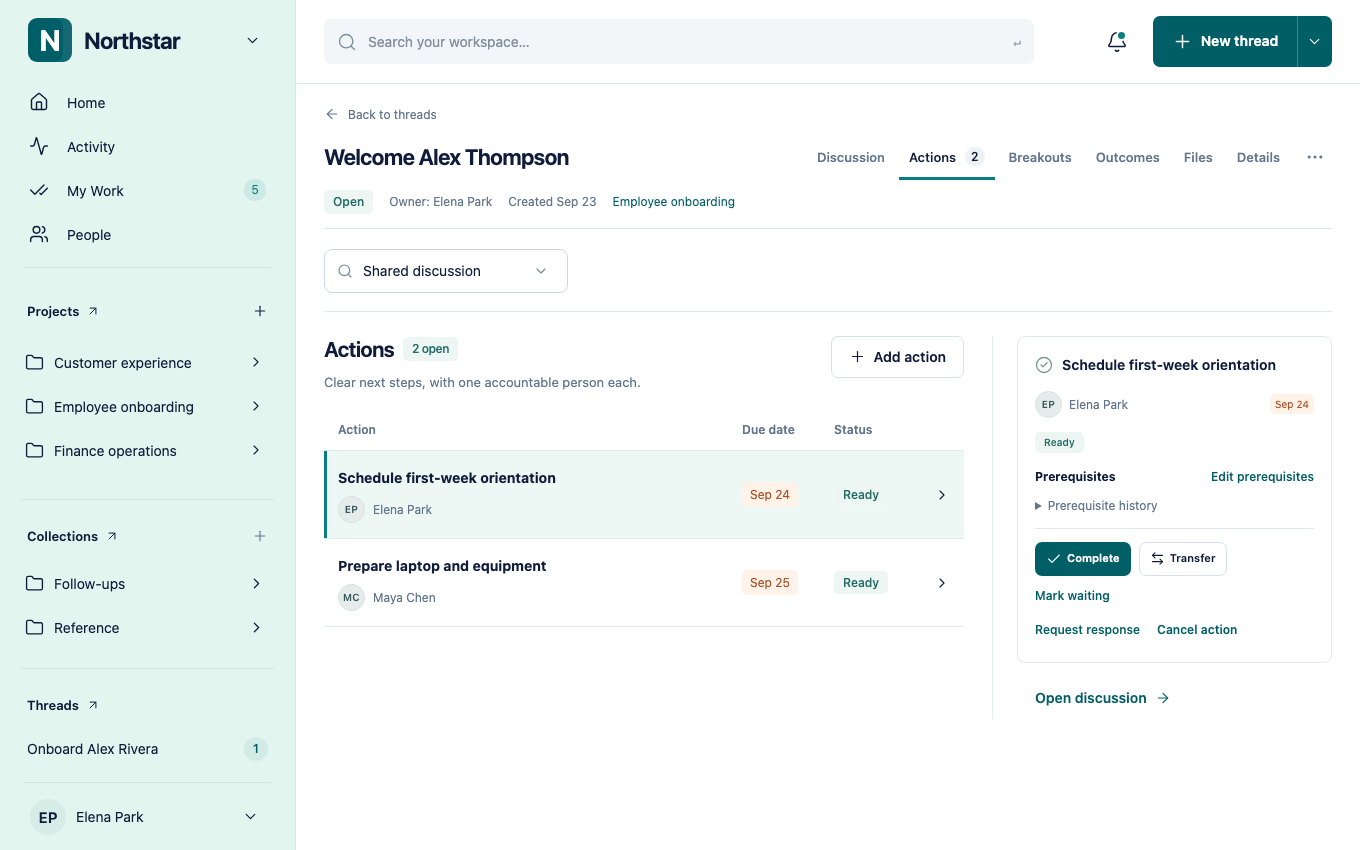Open Elena Park account menu chevron
This screenshot has width=1360, height=850.
[251, 817]
